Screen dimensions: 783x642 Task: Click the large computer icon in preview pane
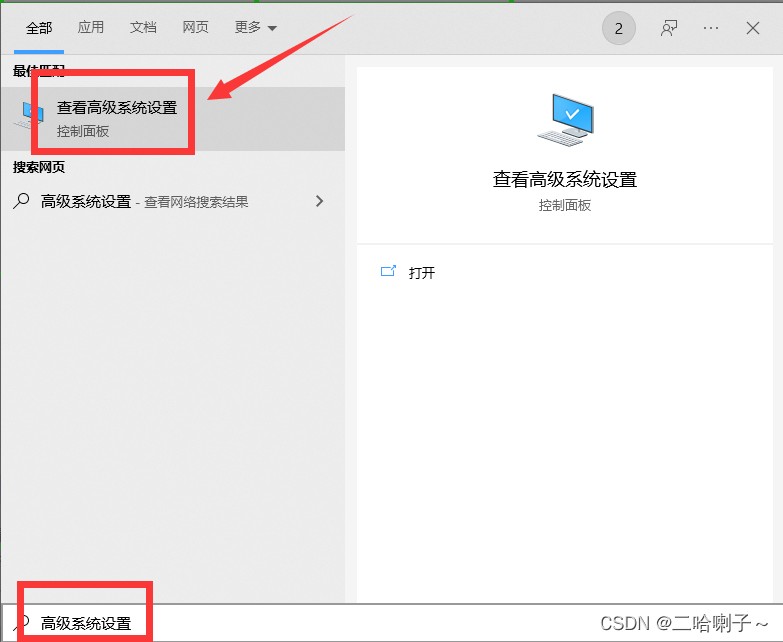pyautogui.click(x=566, y=120)
